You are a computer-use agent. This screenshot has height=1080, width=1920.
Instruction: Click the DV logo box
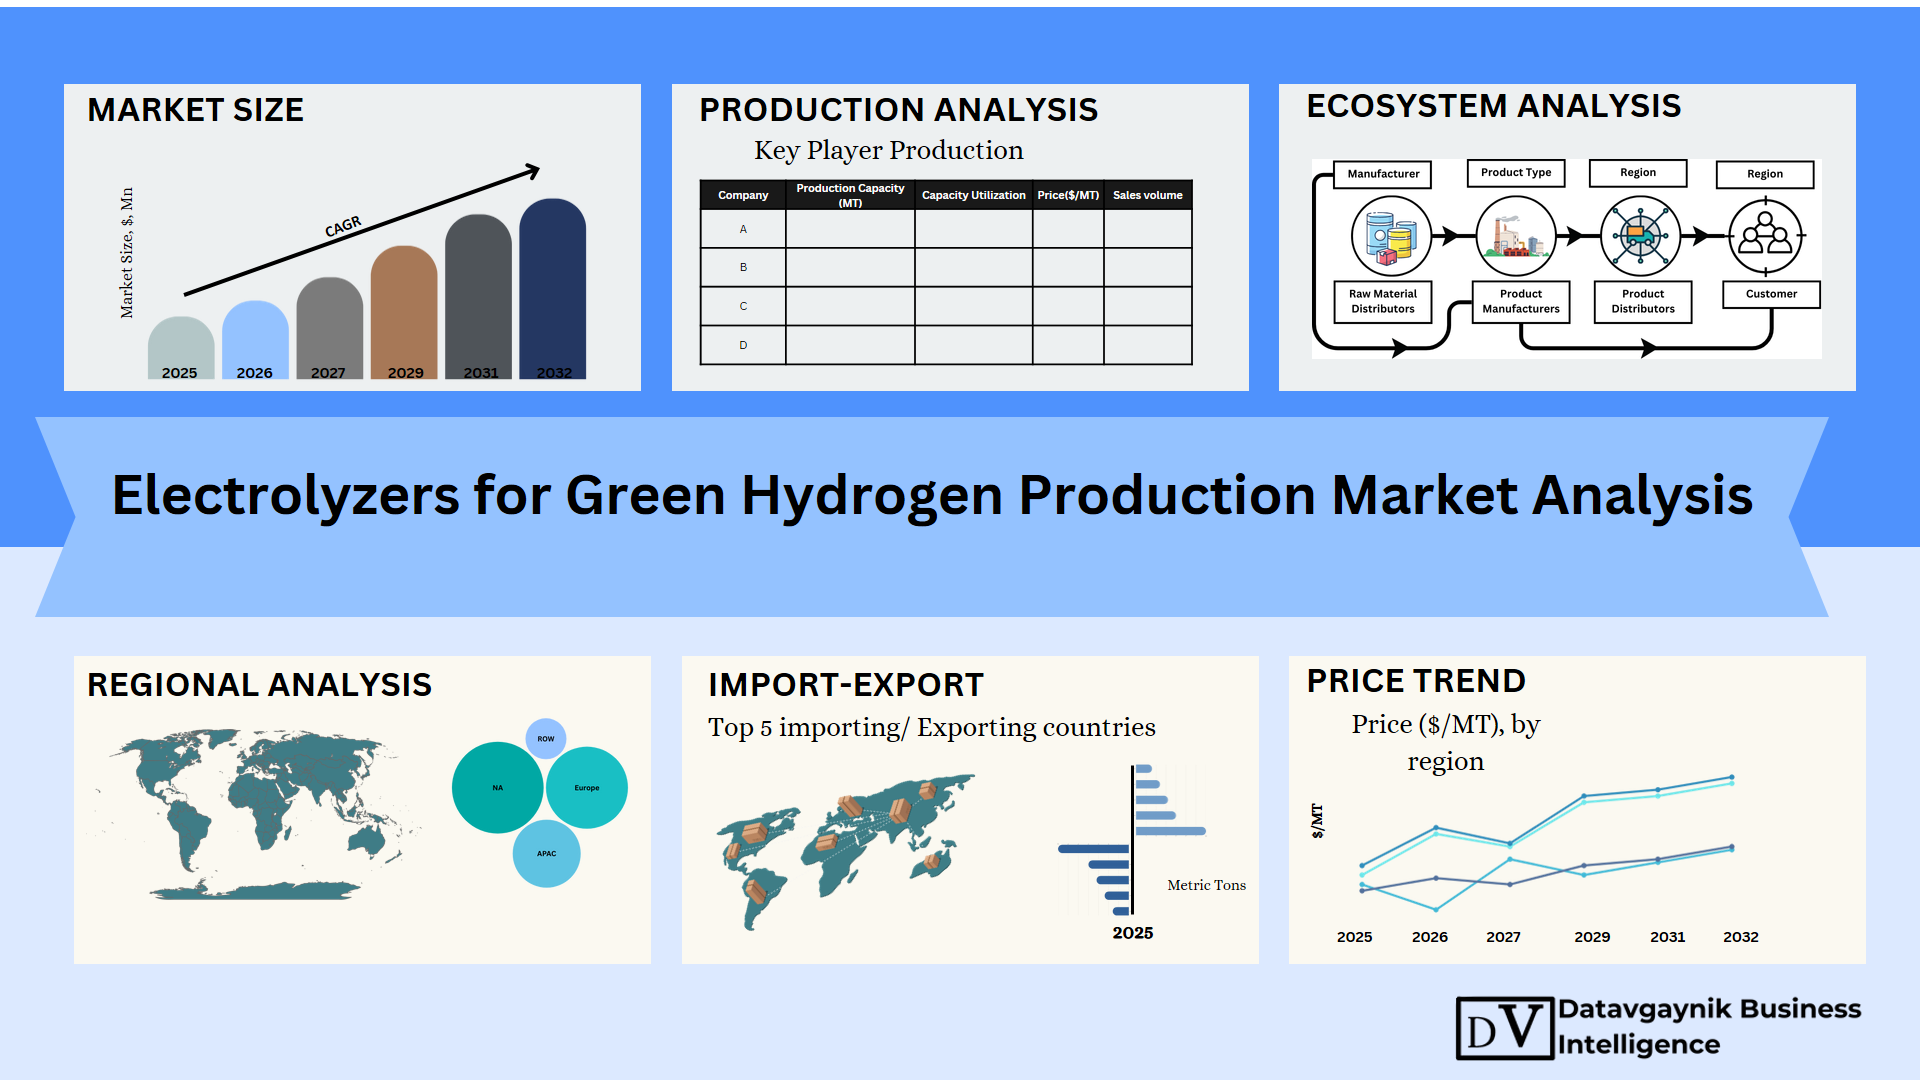1504,1028
